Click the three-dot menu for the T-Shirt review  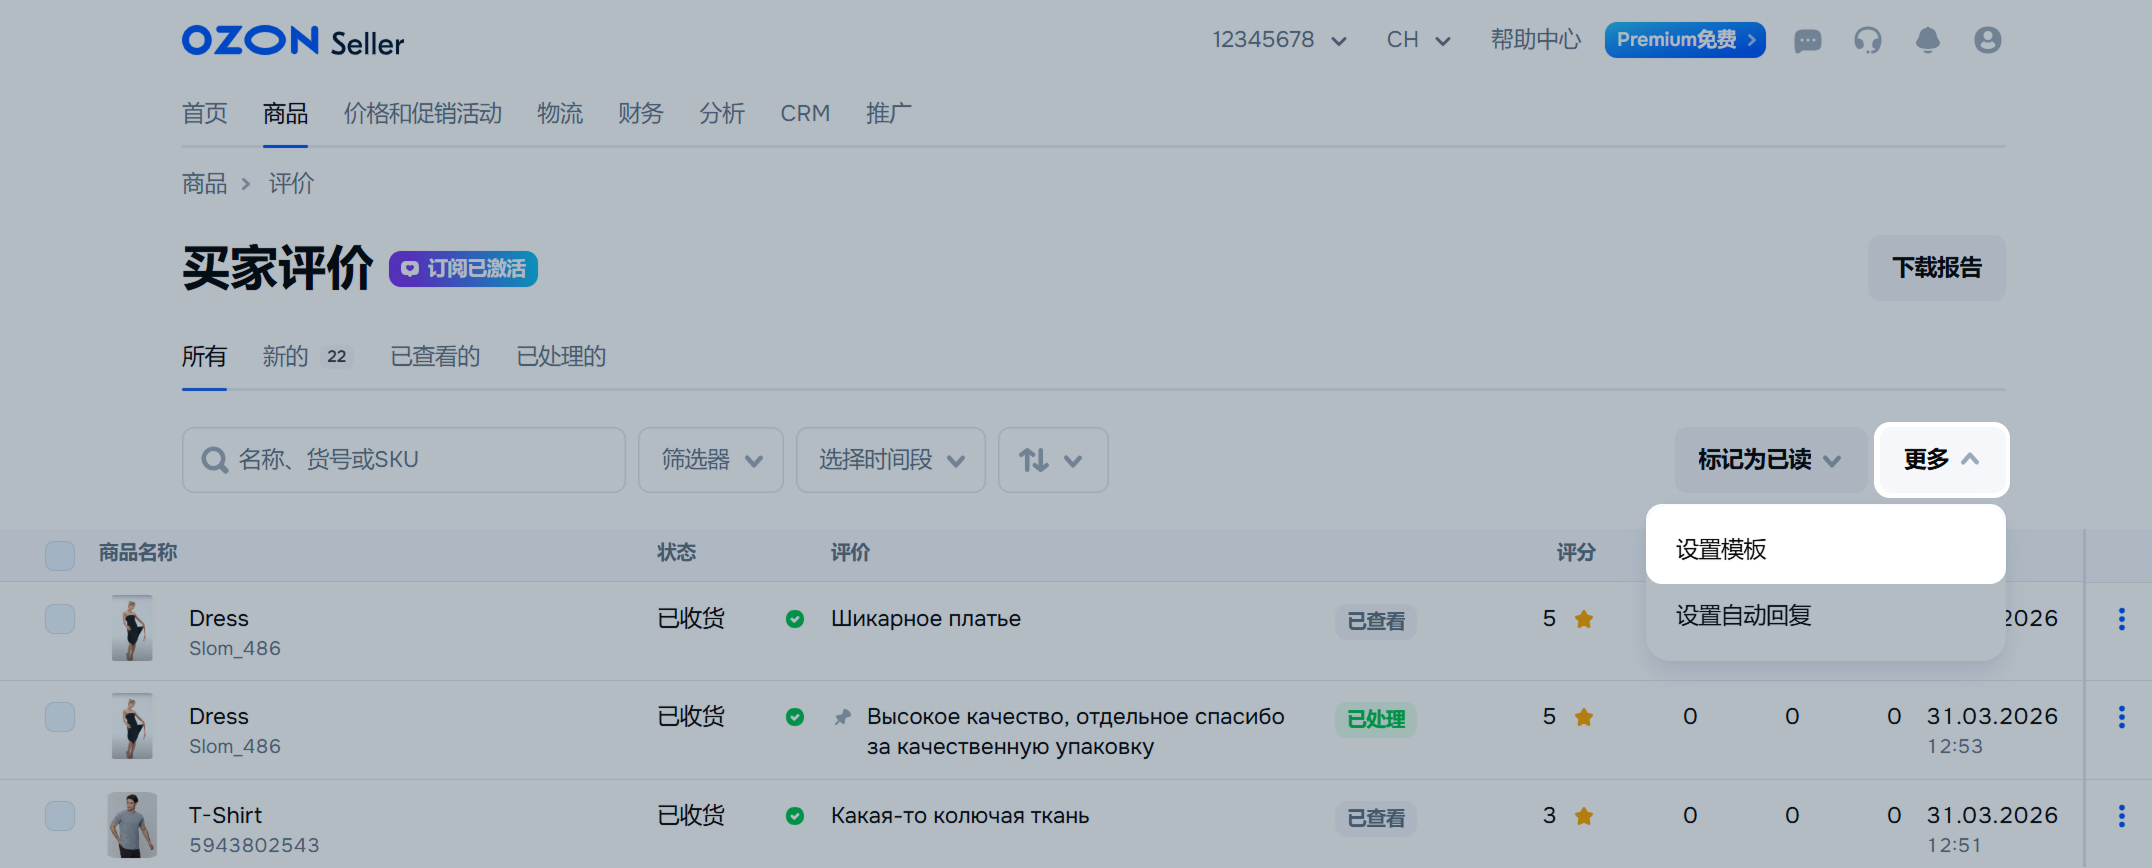pyautogui.click(x=2121, y=816)
